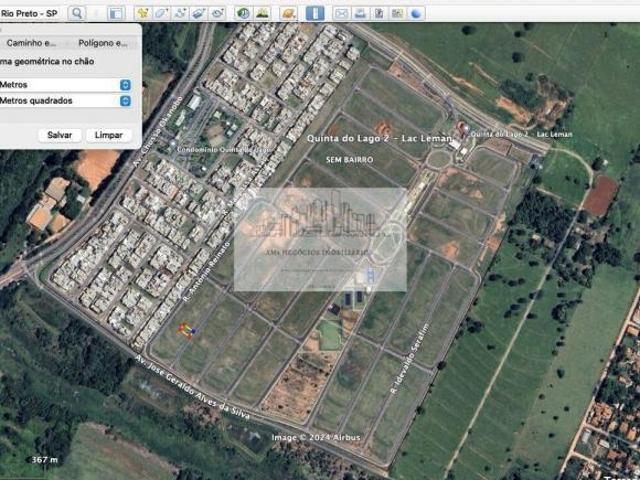Click the '367 m' scale text
Viewport: 640px width, 480px height.
[x=44, y=460]
